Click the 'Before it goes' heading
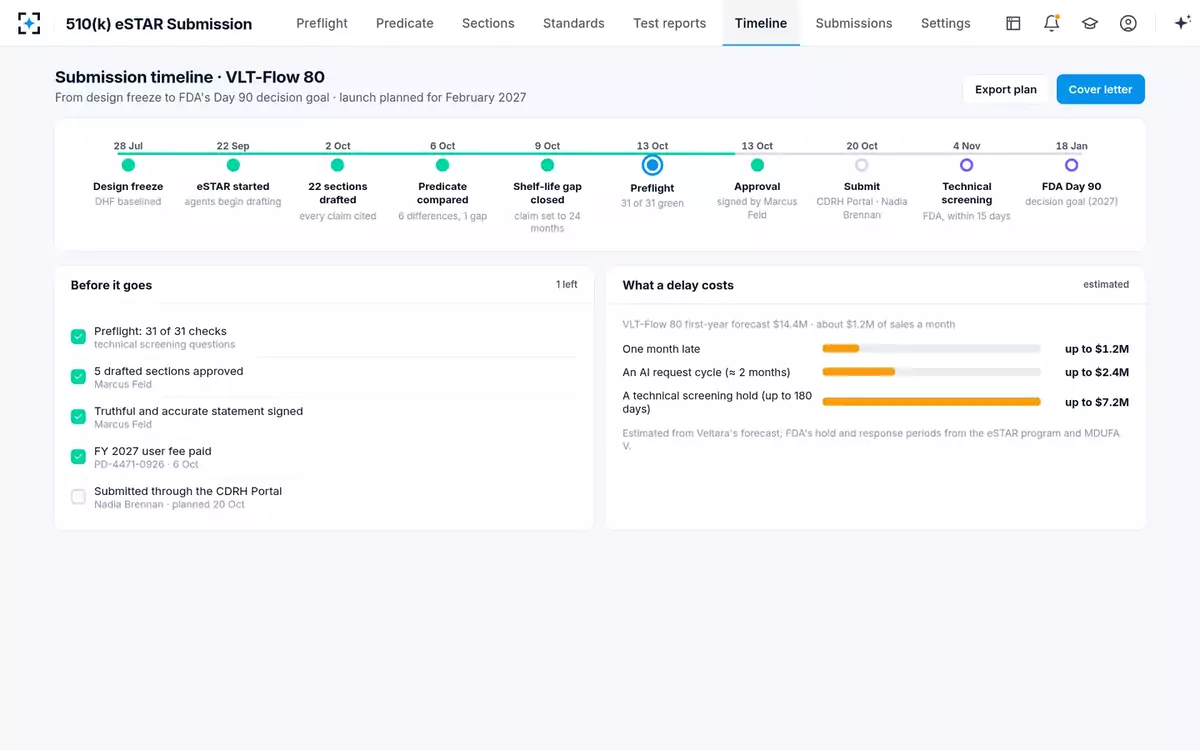Screen dimensions: 1200x750 point(111,285)
